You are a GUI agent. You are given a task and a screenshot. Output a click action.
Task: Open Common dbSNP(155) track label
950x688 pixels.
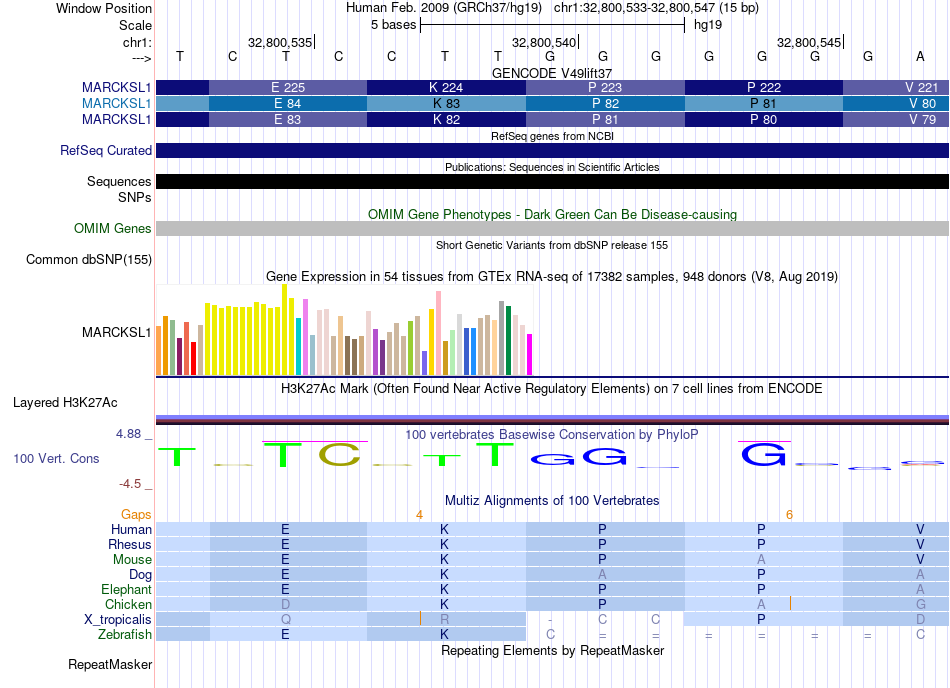(x=89, y=259)
